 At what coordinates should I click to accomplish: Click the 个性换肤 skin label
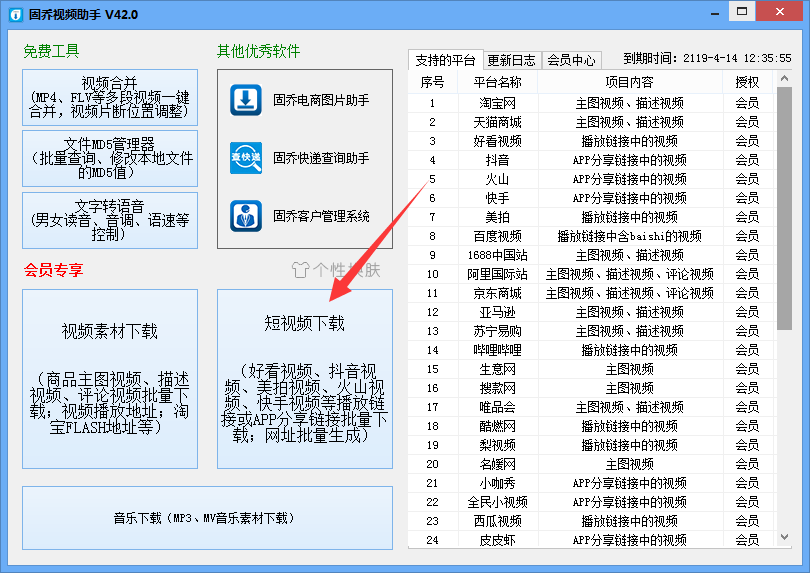click(346, 270)
